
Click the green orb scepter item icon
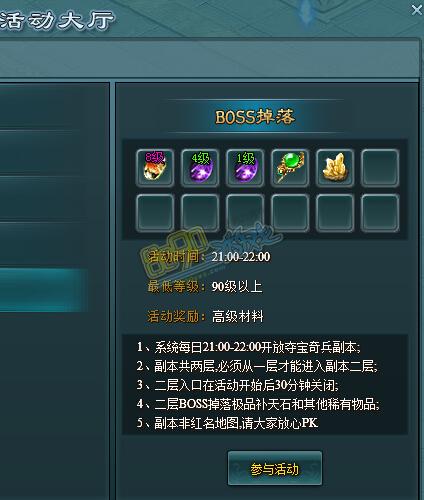pyautogui.click(x=290, y=168)
